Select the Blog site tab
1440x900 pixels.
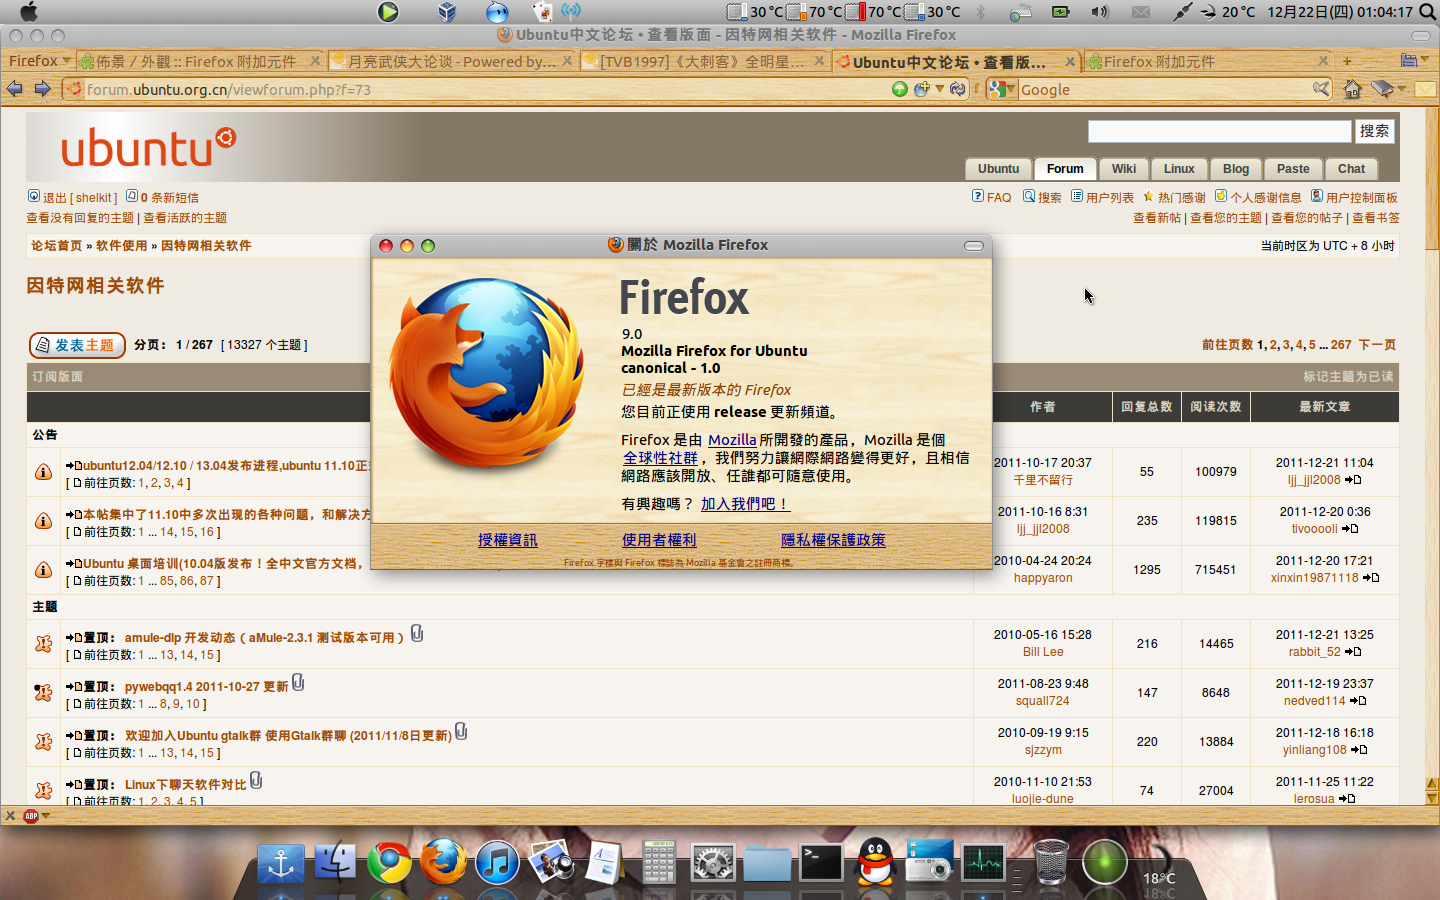(1235, 169)
